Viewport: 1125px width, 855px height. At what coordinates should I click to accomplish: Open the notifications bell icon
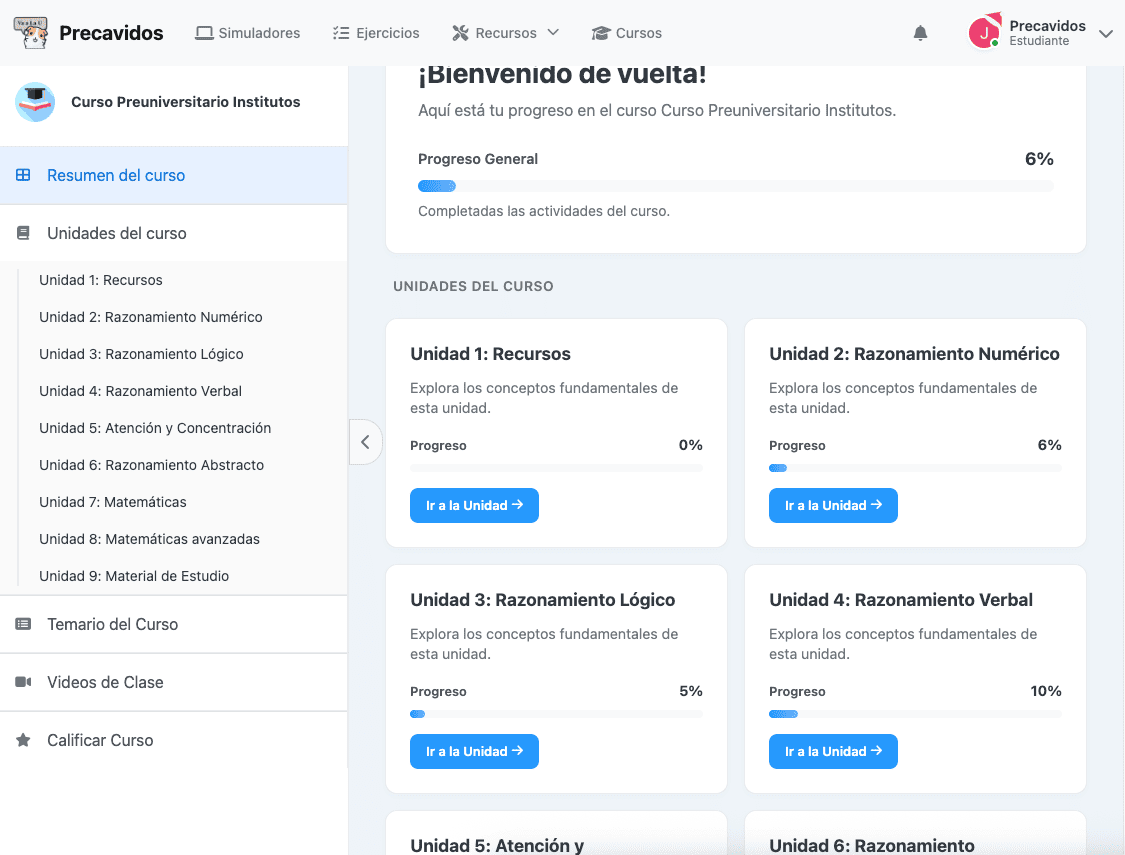920,32
